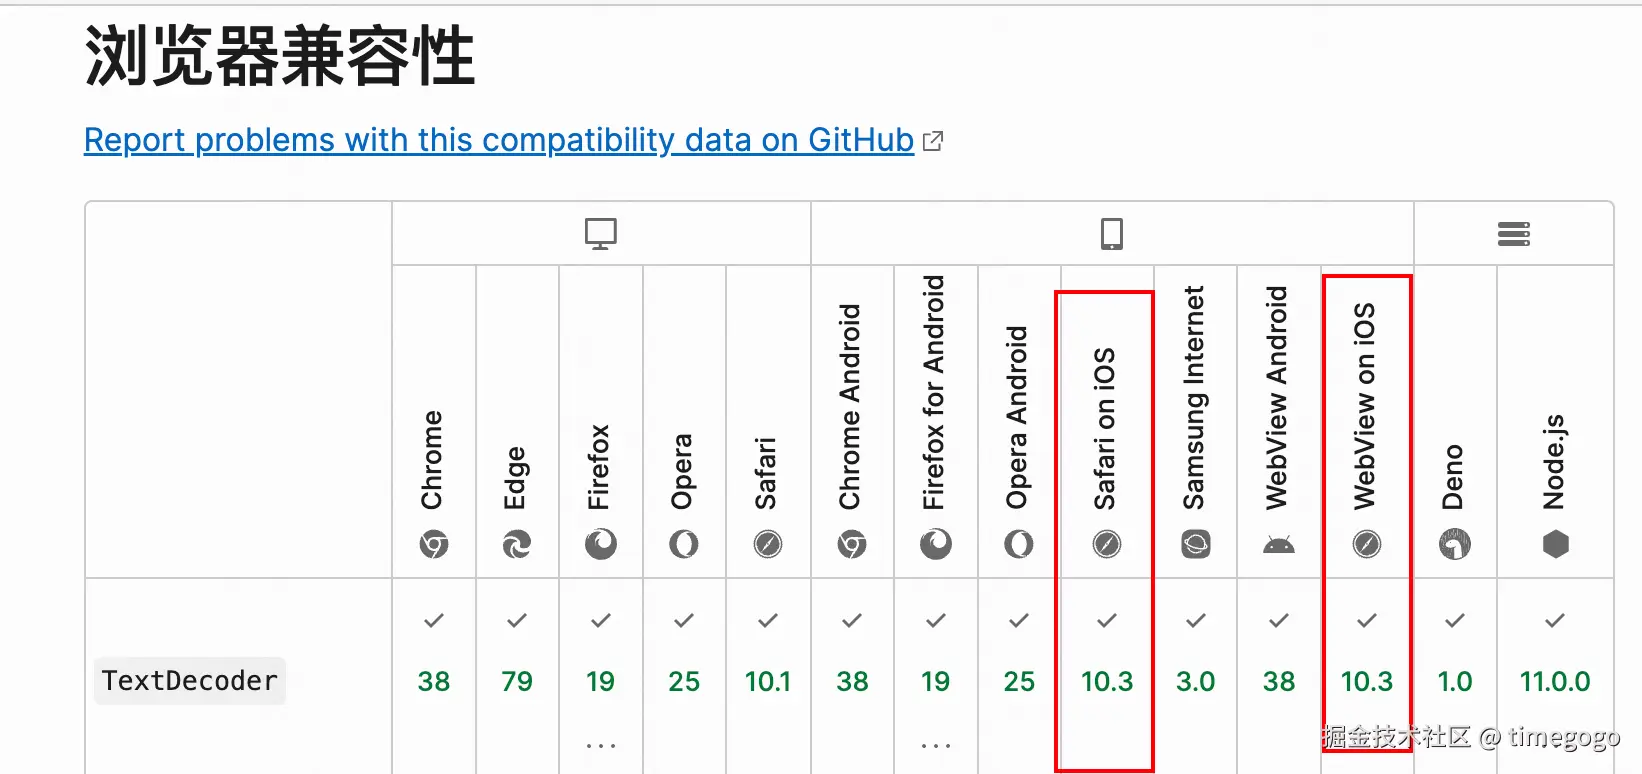
Task: Click Safari on iOS version 10.3
Action: click(x=1107, y=682)
